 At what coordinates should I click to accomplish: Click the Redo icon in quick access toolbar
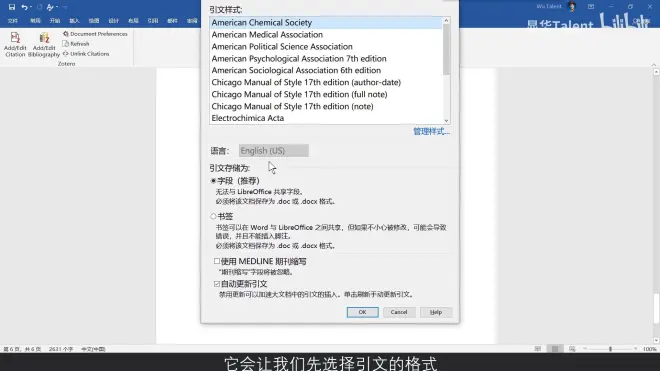(x=39, y=7)
